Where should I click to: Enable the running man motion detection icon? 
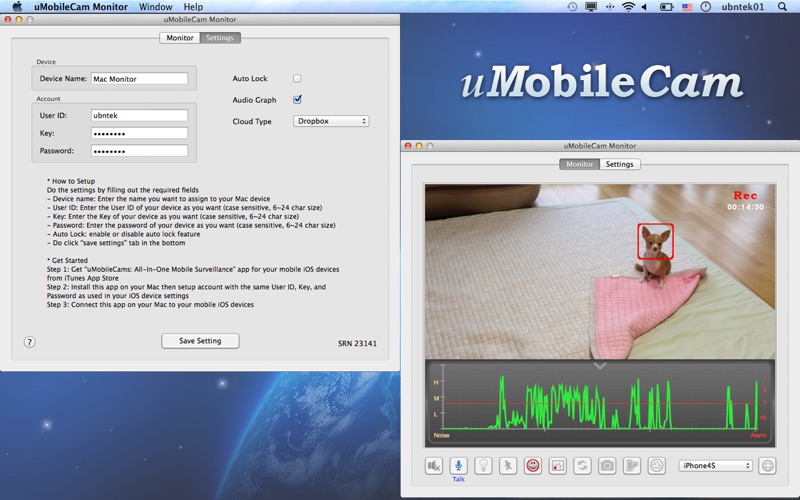click(x=508, y=465)
